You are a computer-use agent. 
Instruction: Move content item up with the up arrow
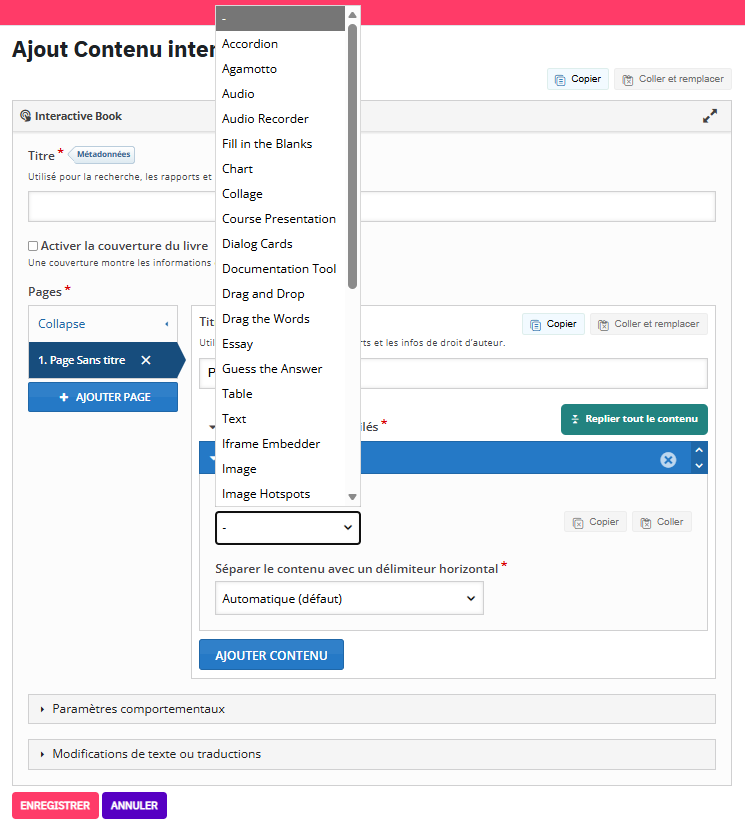[x=699, y=452]
